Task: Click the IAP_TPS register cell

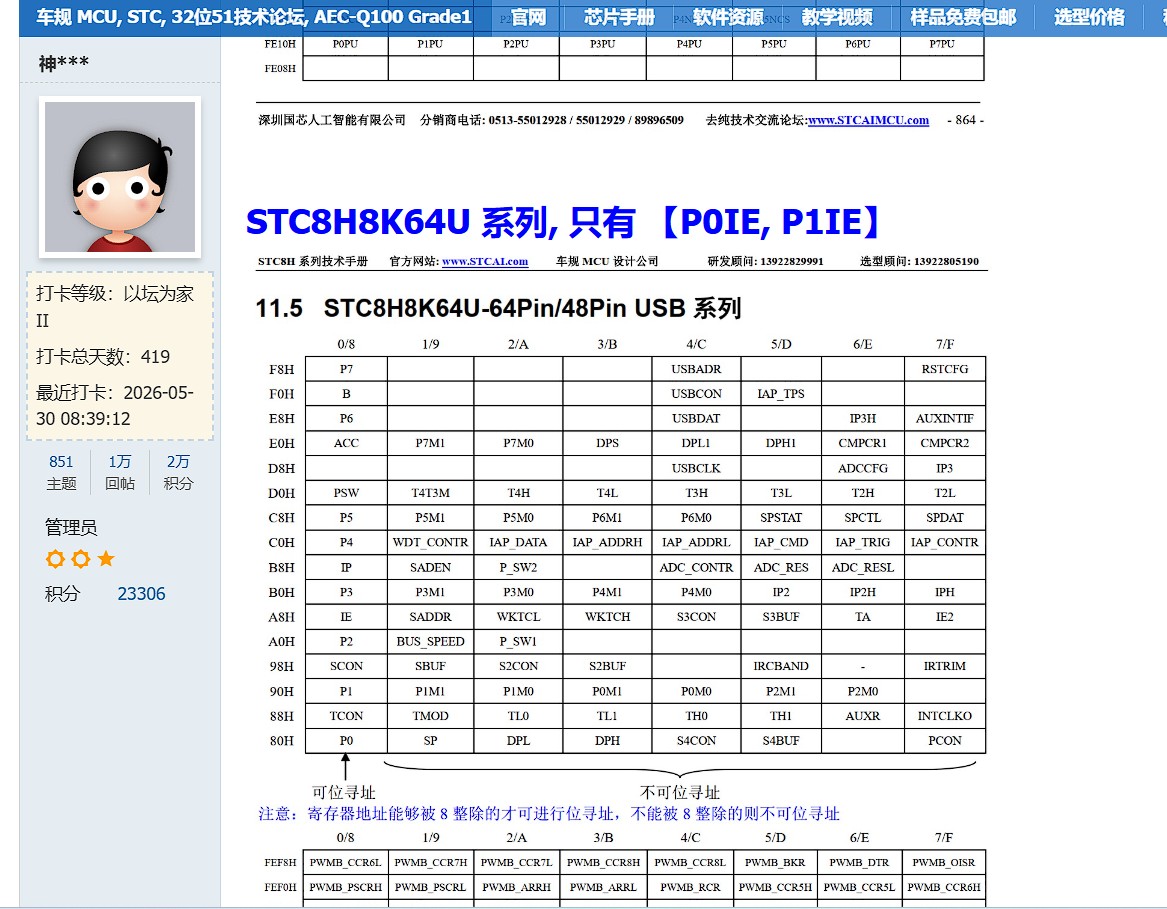Action: pos(781,394)
